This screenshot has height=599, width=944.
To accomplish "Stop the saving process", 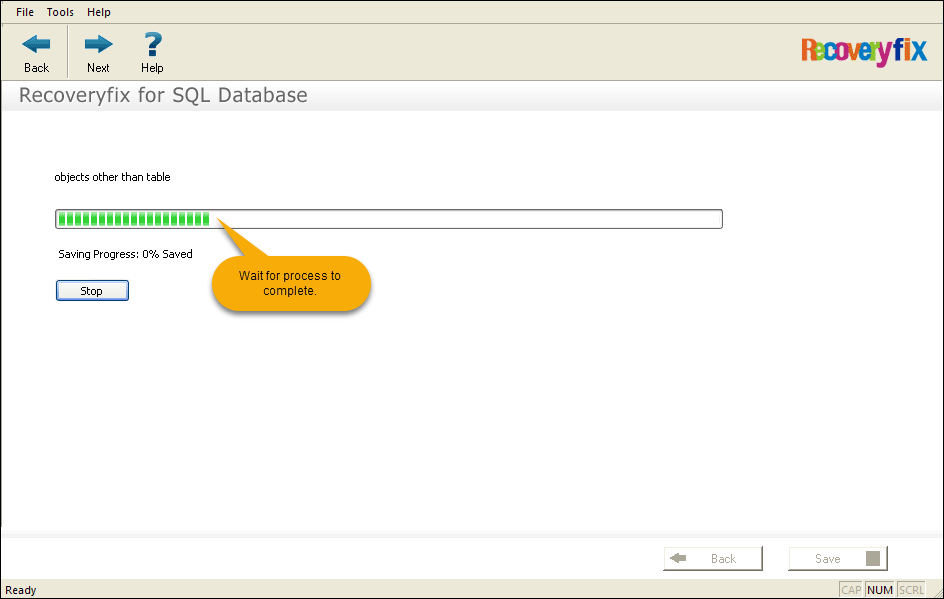I will (92, 291).
